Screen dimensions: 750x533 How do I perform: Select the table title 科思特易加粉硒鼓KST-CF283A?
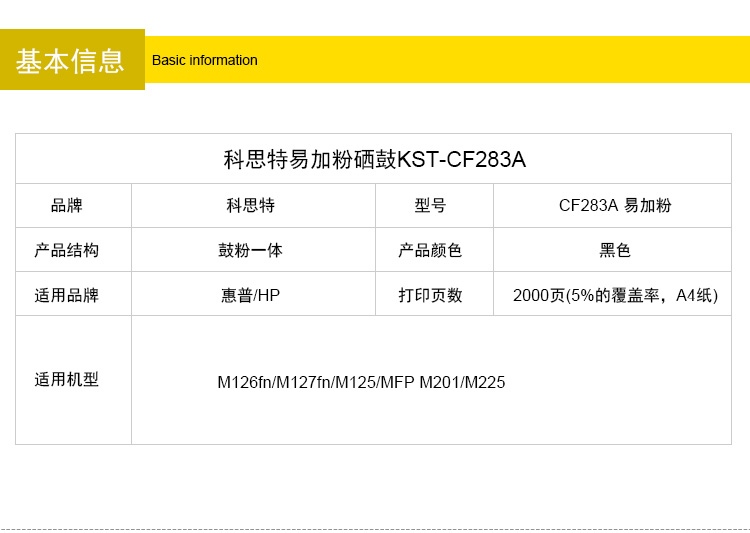point(374,160)
